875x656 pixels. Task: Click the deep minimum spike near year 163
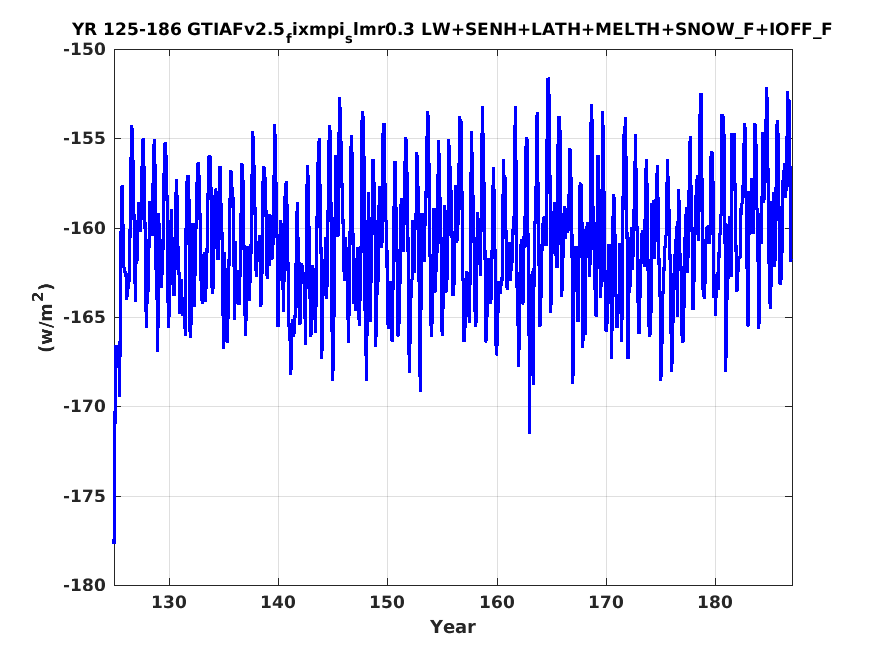(x=530, y=432)
